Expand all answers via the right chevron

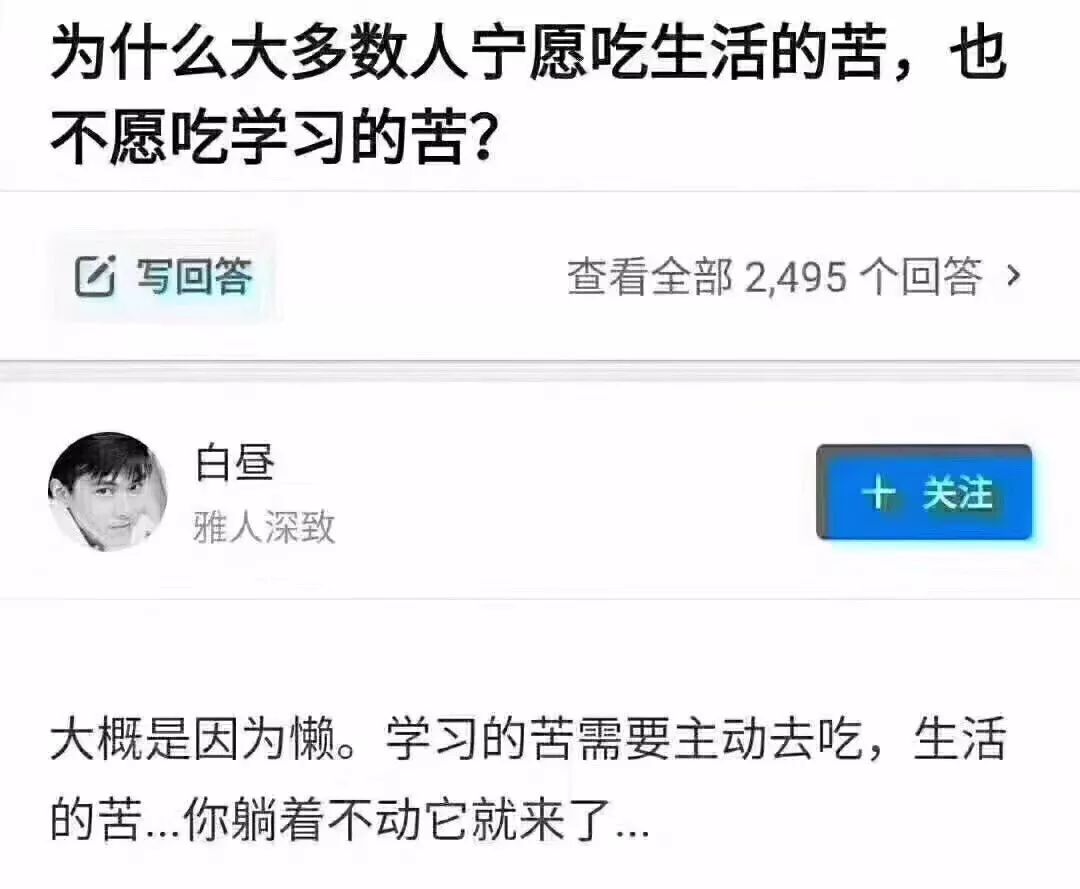pos(1012,276)
